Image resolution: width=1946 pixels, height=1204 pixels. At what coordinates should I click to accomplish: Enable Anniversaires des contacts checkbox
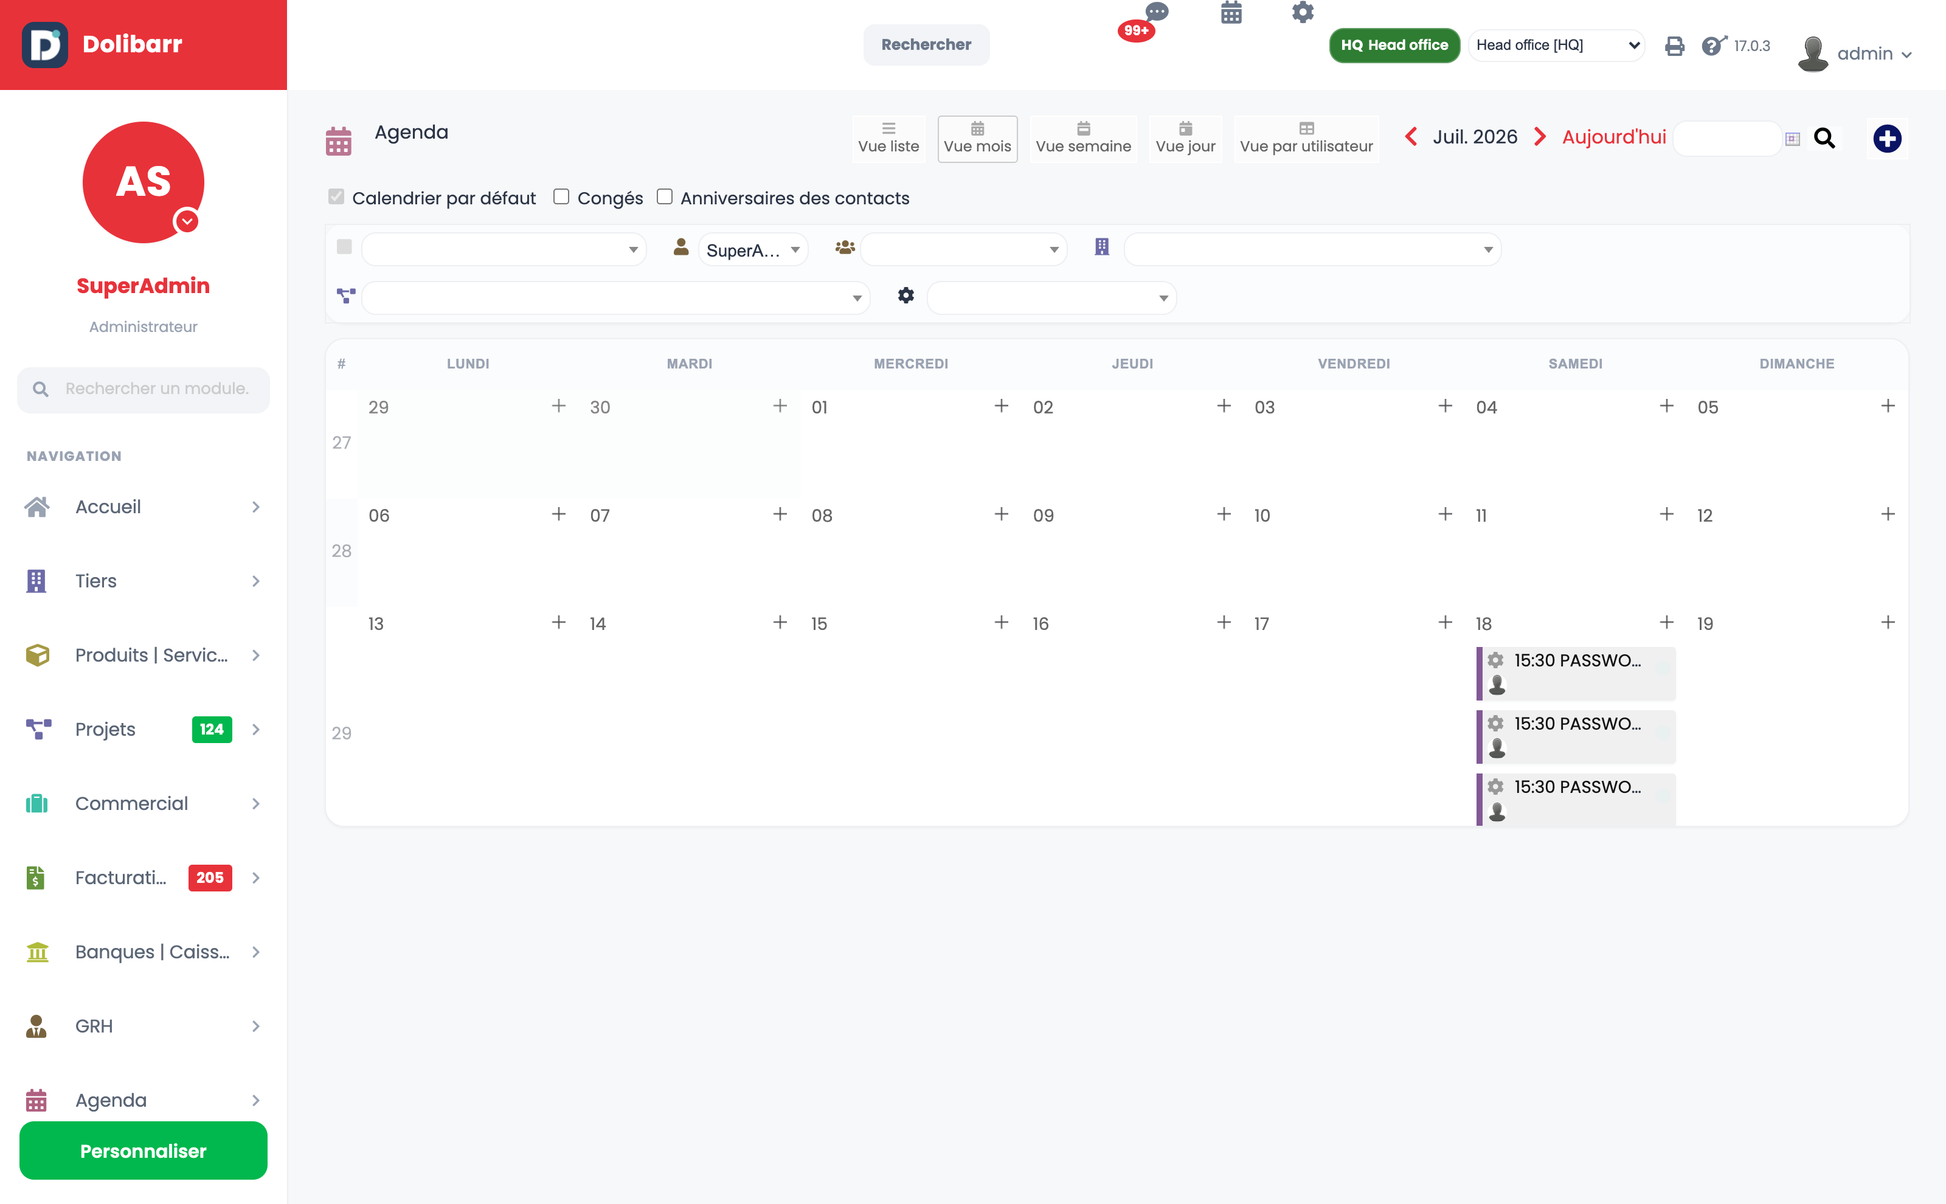pyautogui.click(x=664, y=197)
